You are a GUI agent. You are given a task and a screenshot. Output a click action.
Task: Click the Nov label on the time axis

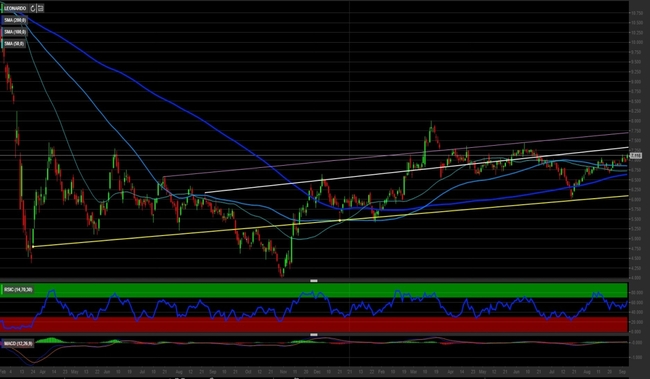coord(283,372)
